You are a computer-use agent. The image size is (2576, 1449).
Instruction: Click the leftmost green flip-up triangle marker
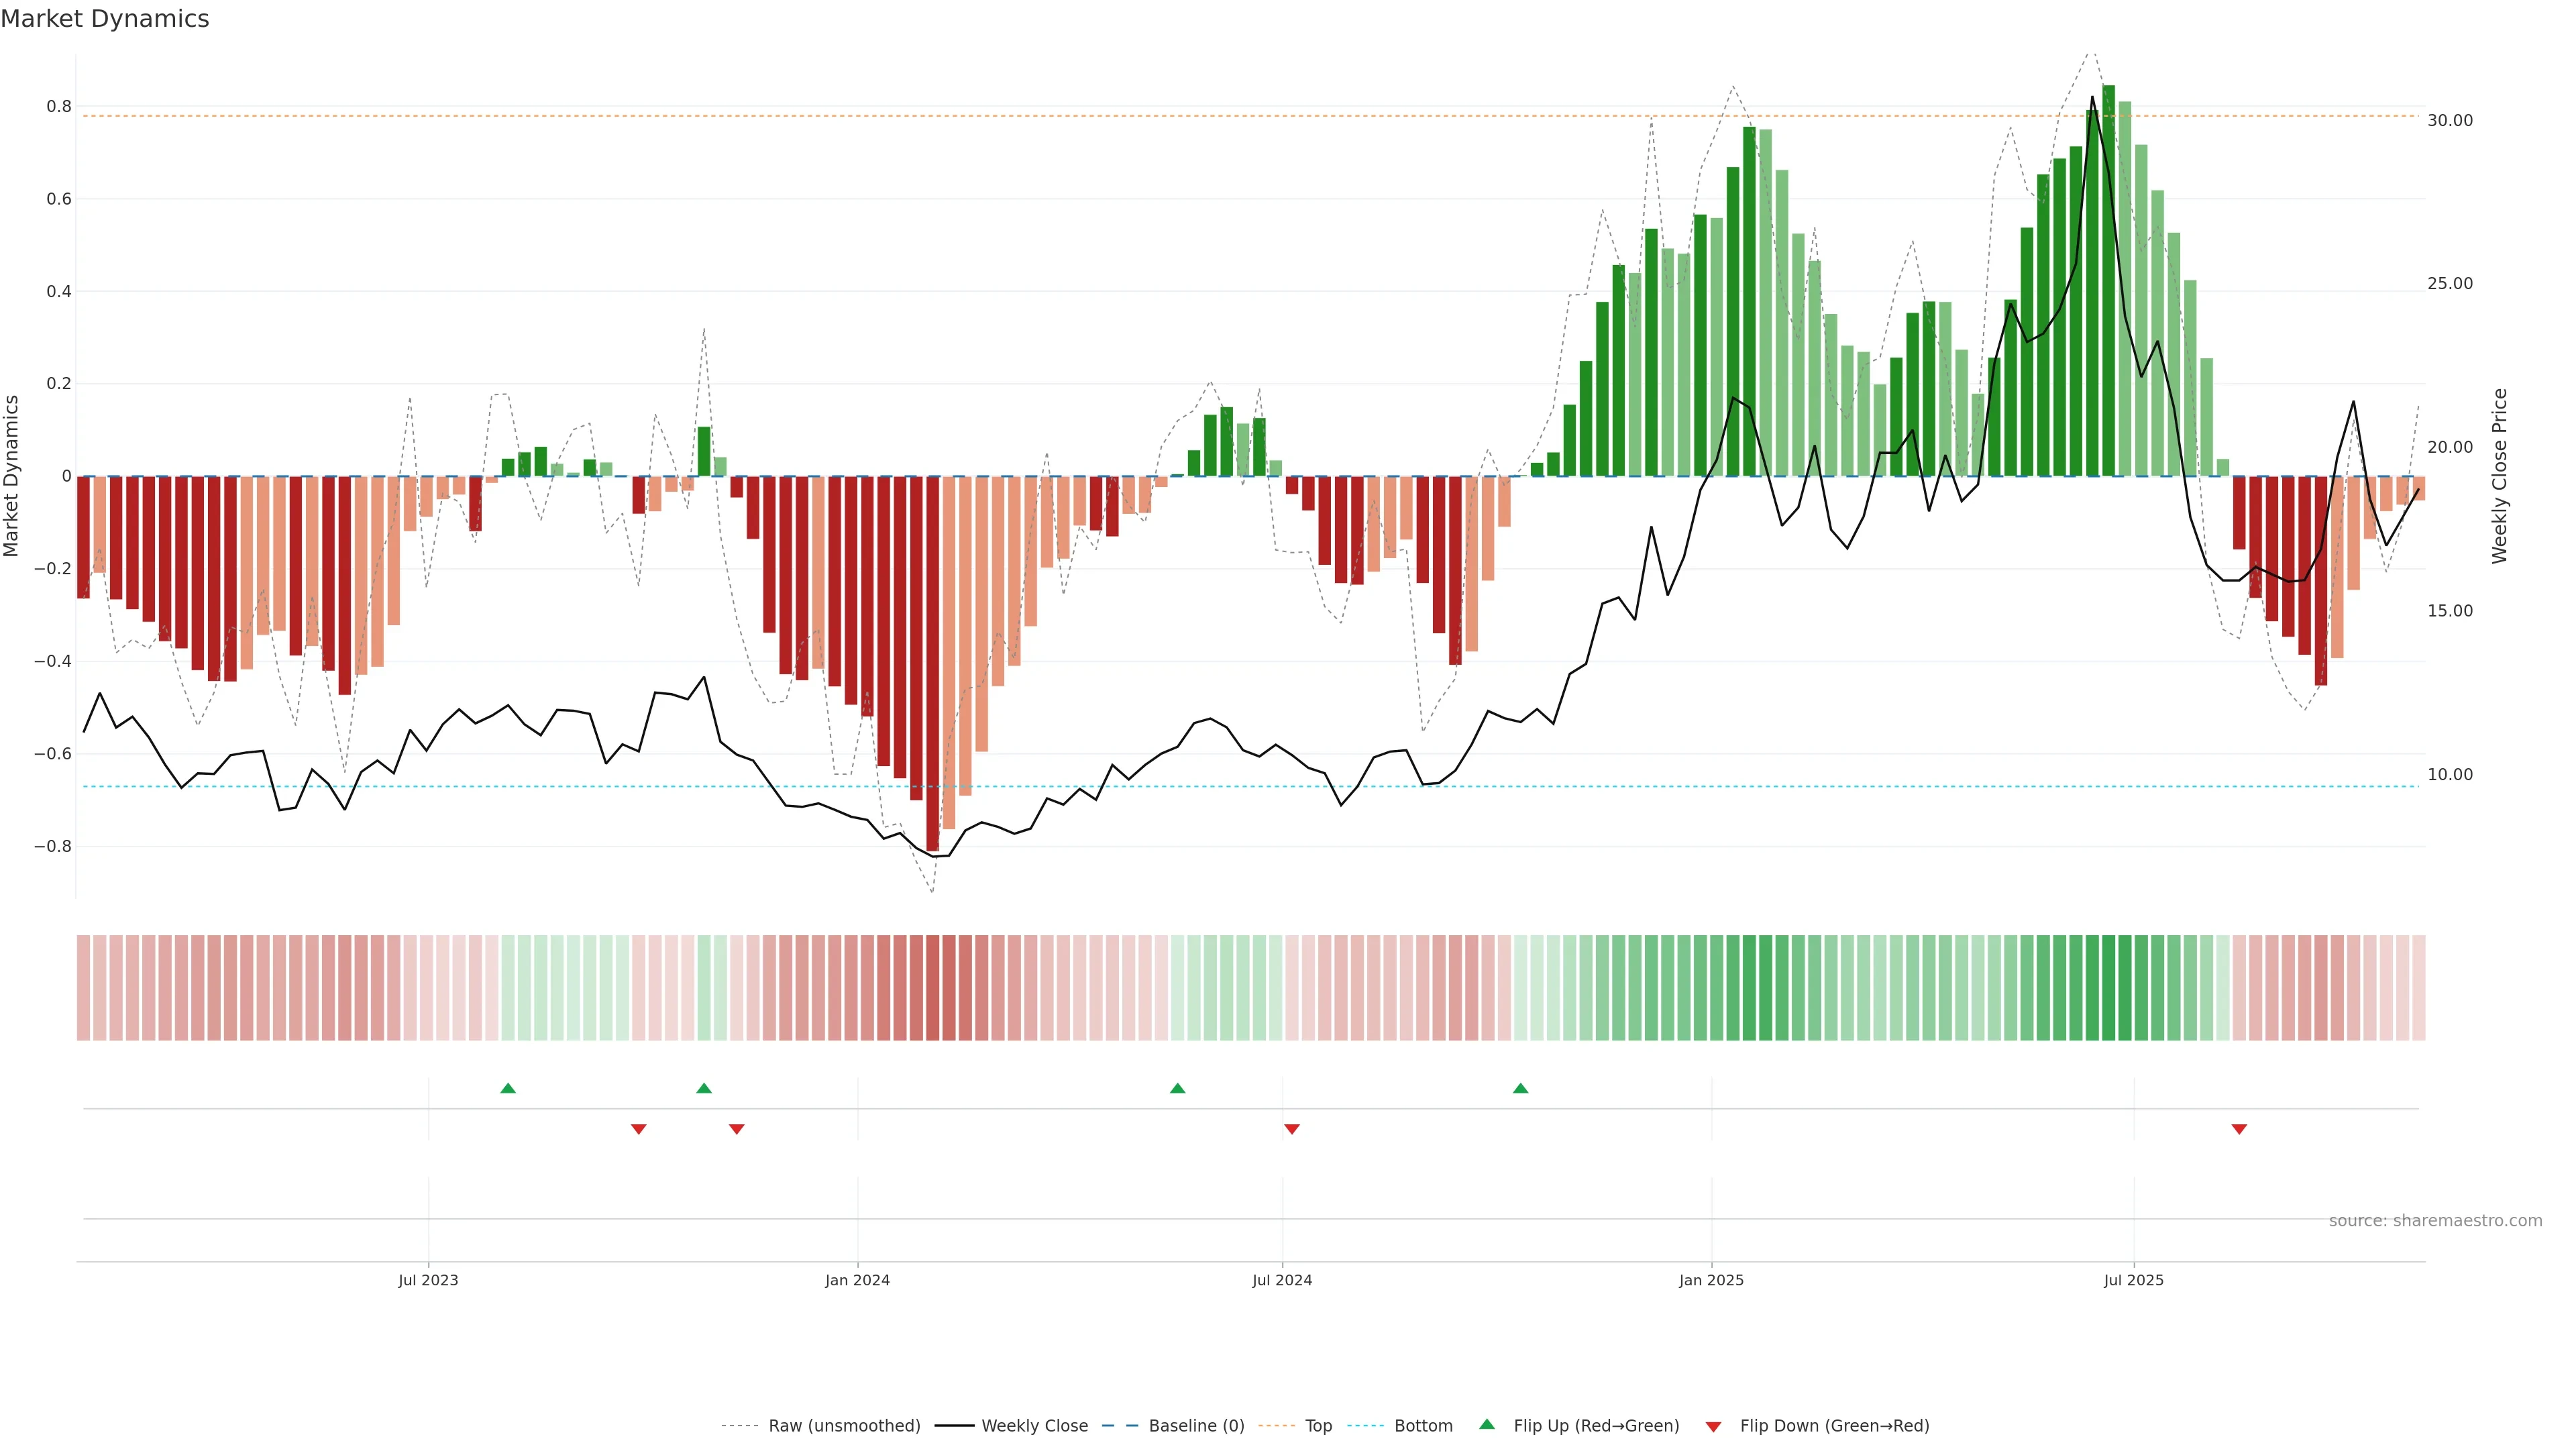508,1088
